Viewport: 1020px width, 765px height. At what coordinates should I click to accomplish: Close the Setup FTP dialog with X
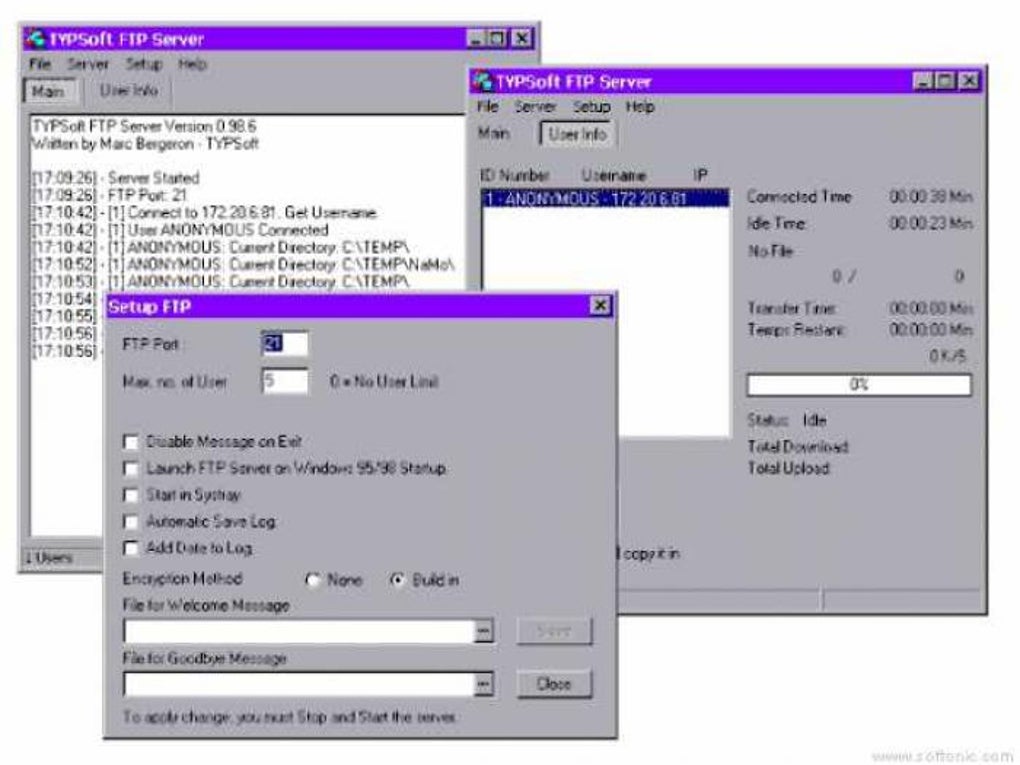[x=600, y=305]
